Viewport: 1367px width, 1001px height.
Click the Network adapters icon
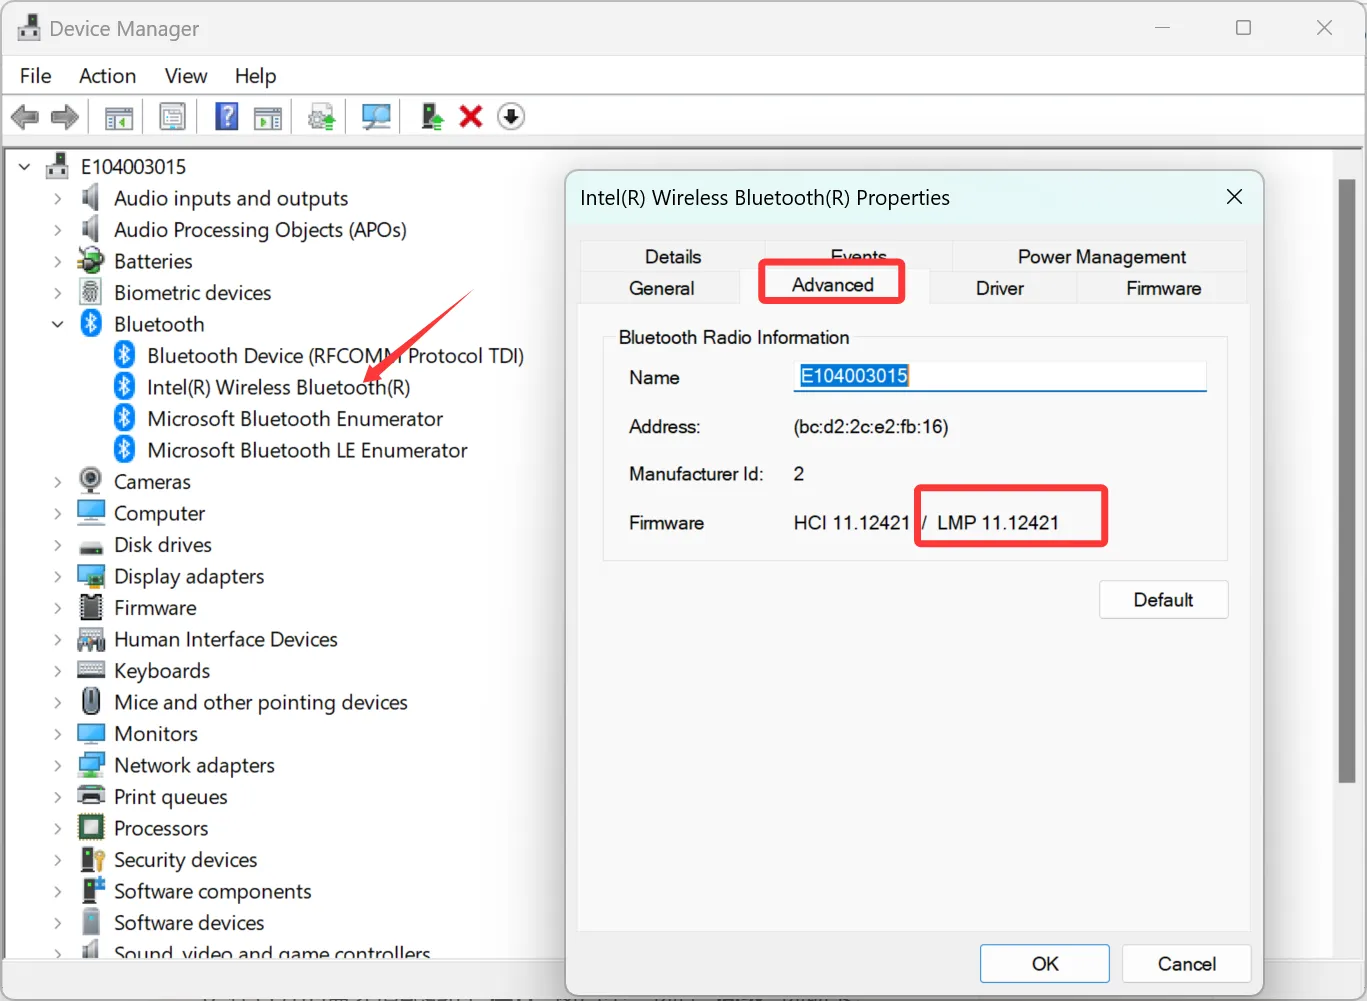point(91,765)
